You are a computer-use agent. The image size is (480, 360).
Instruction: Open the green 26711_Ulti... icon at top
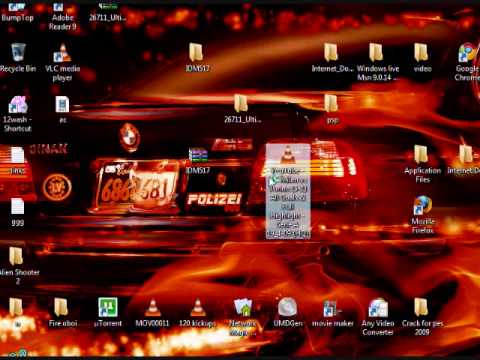[x=107, y=13]
